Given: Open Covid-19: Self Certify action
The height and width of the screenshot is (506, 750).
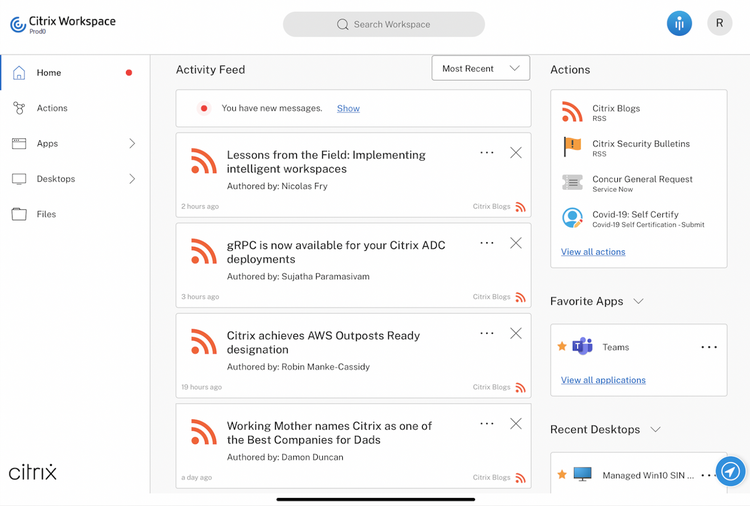Looking at the screenshot, I should [x=639, y=218].
